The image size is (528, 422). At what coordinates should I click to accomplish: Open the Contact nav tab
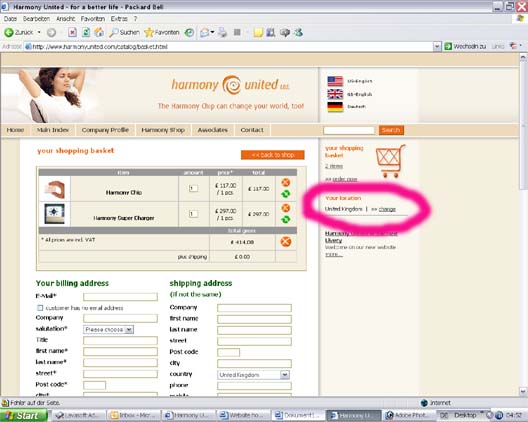point(252,130)
